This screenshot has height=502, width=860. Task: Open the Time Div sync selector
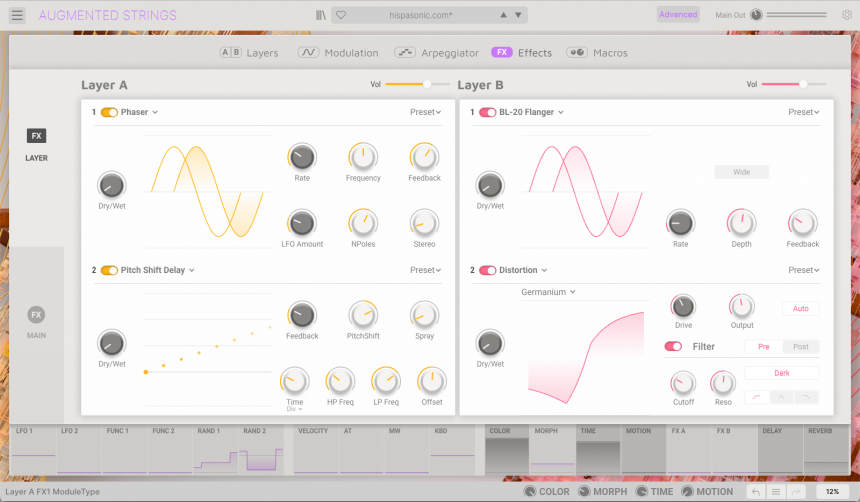coord(295,409)
